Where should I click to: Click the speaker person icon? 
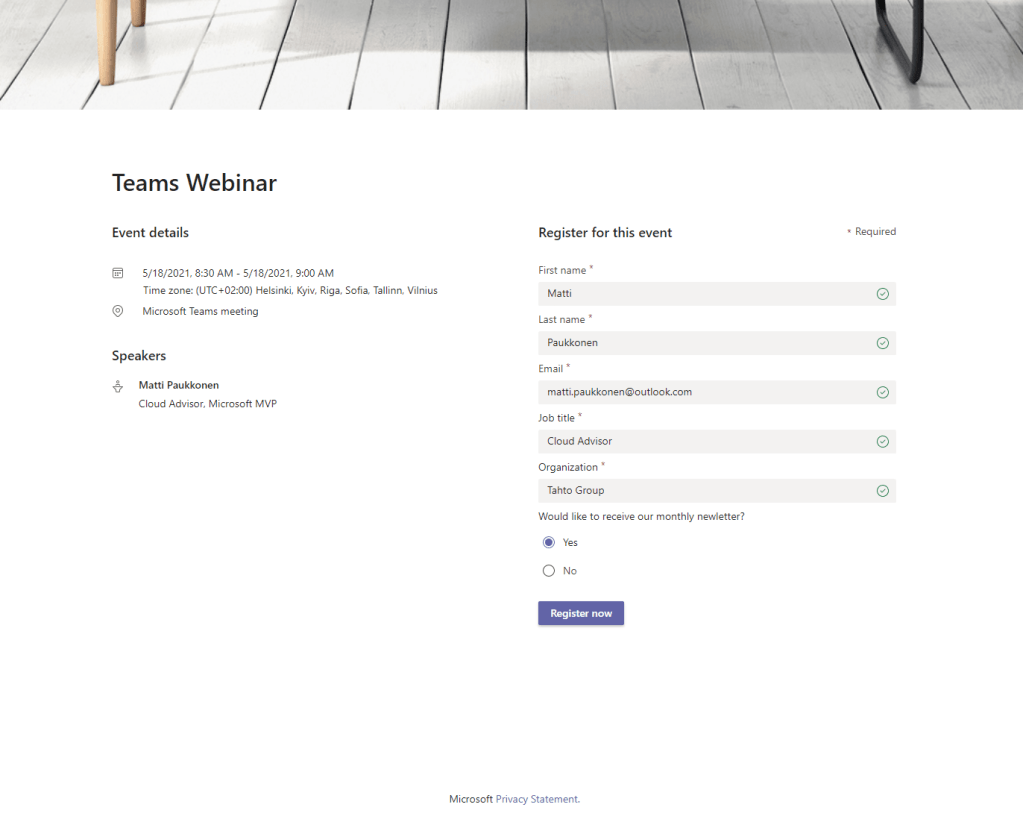pos(118,386)
